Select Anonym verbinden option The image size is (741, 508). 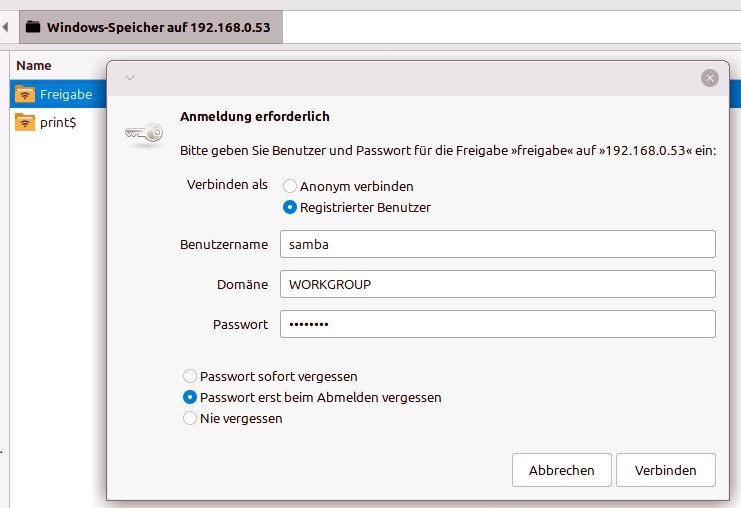290,186
